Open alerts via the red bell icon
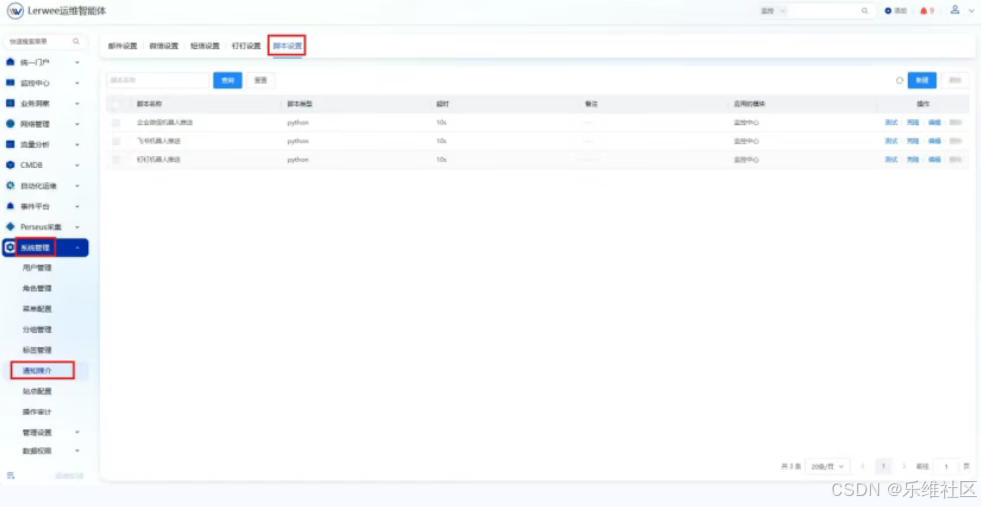The width and height of the screenshot is (981, 507). (923, 11)
